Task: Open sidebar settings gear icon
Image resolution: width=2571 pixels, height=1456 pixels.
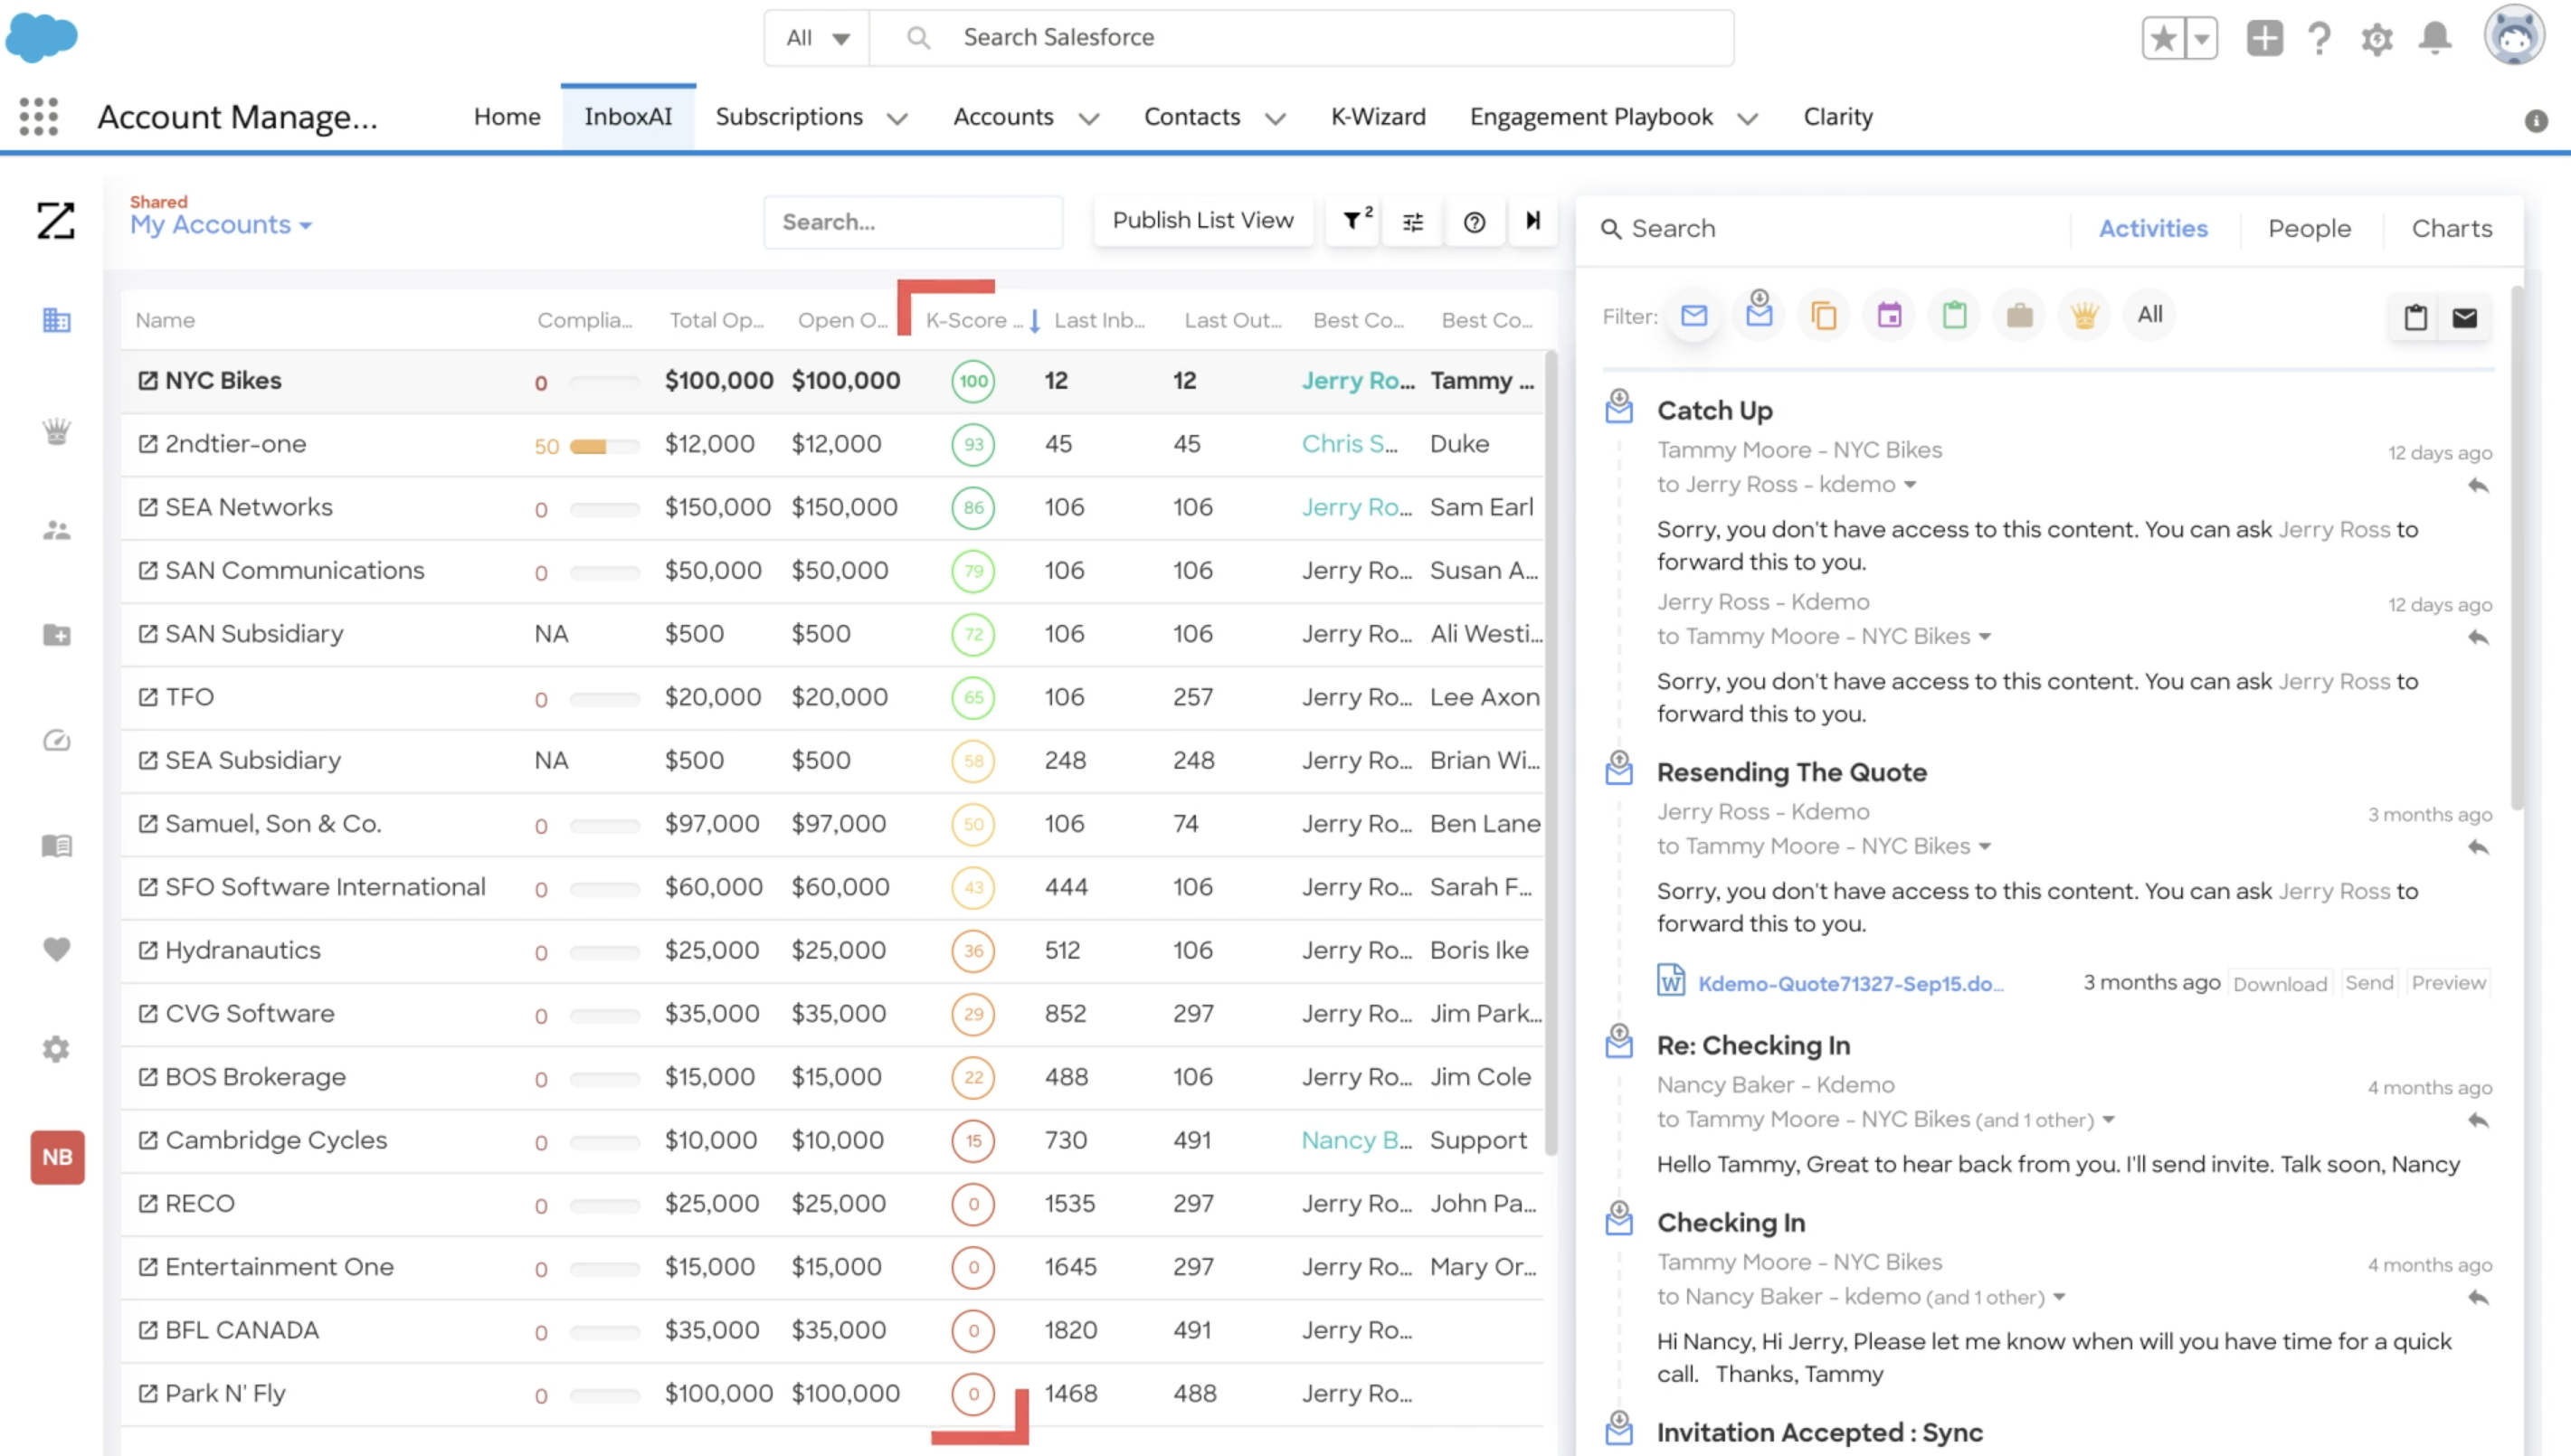Action: tap(56, 1049)
